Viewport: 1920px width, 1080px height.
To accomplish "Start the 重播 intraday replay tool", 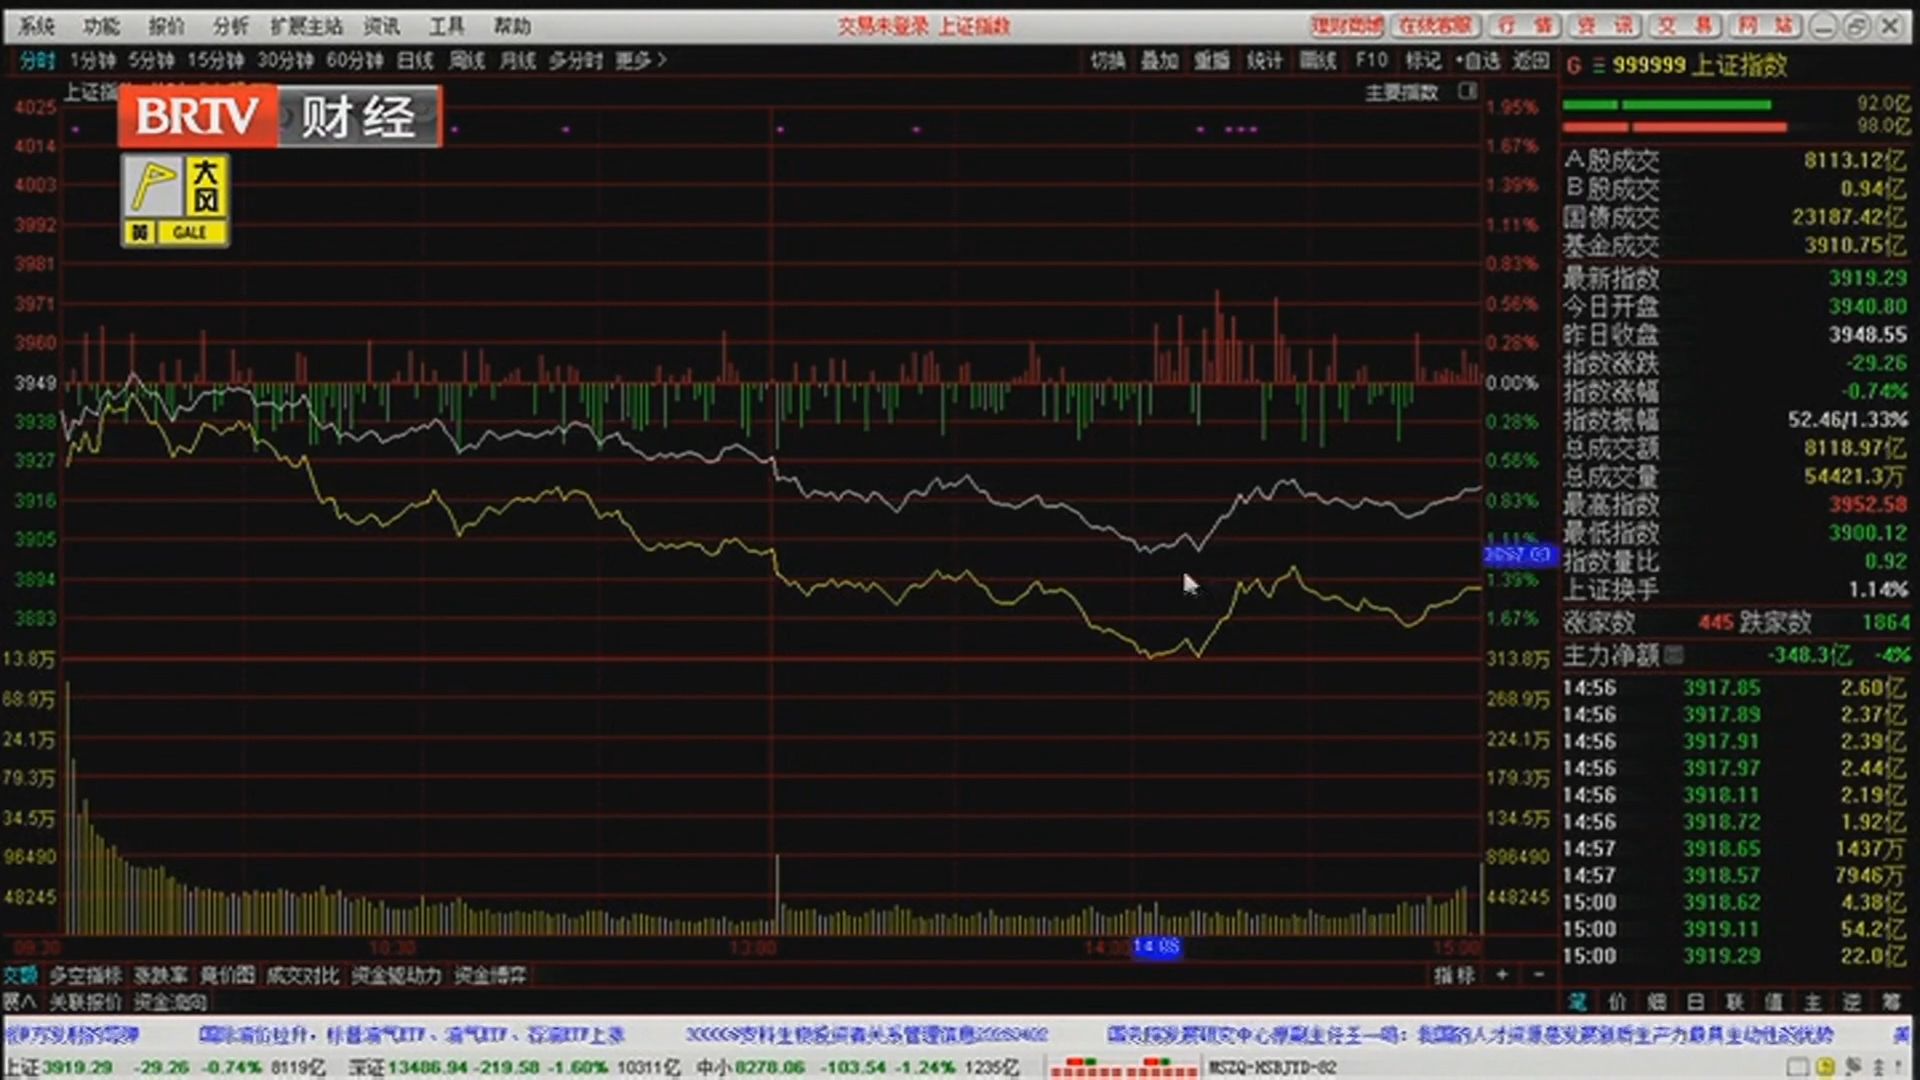I will click(1210, 61).
